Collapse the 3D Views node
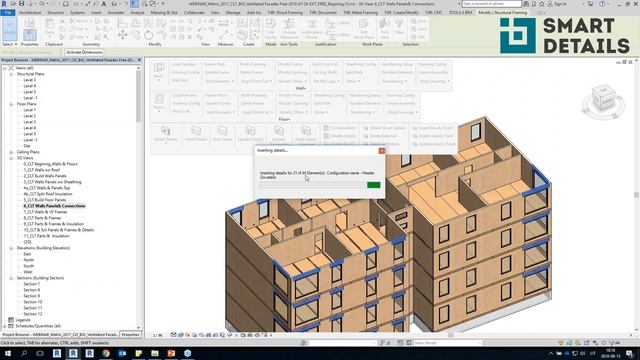Viewport: 640px width, 360px height. (11, 158)
